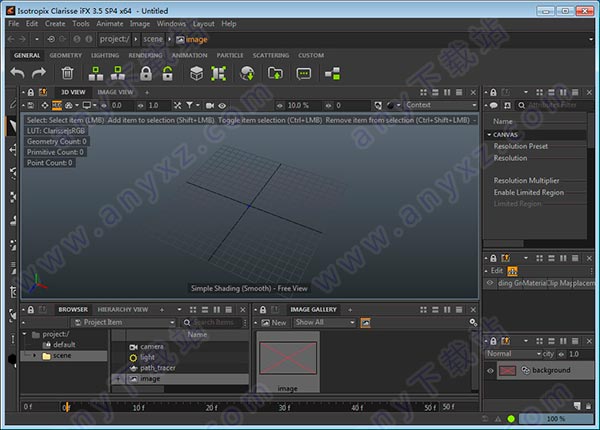Click the project:/ path segment

point(114,39)
